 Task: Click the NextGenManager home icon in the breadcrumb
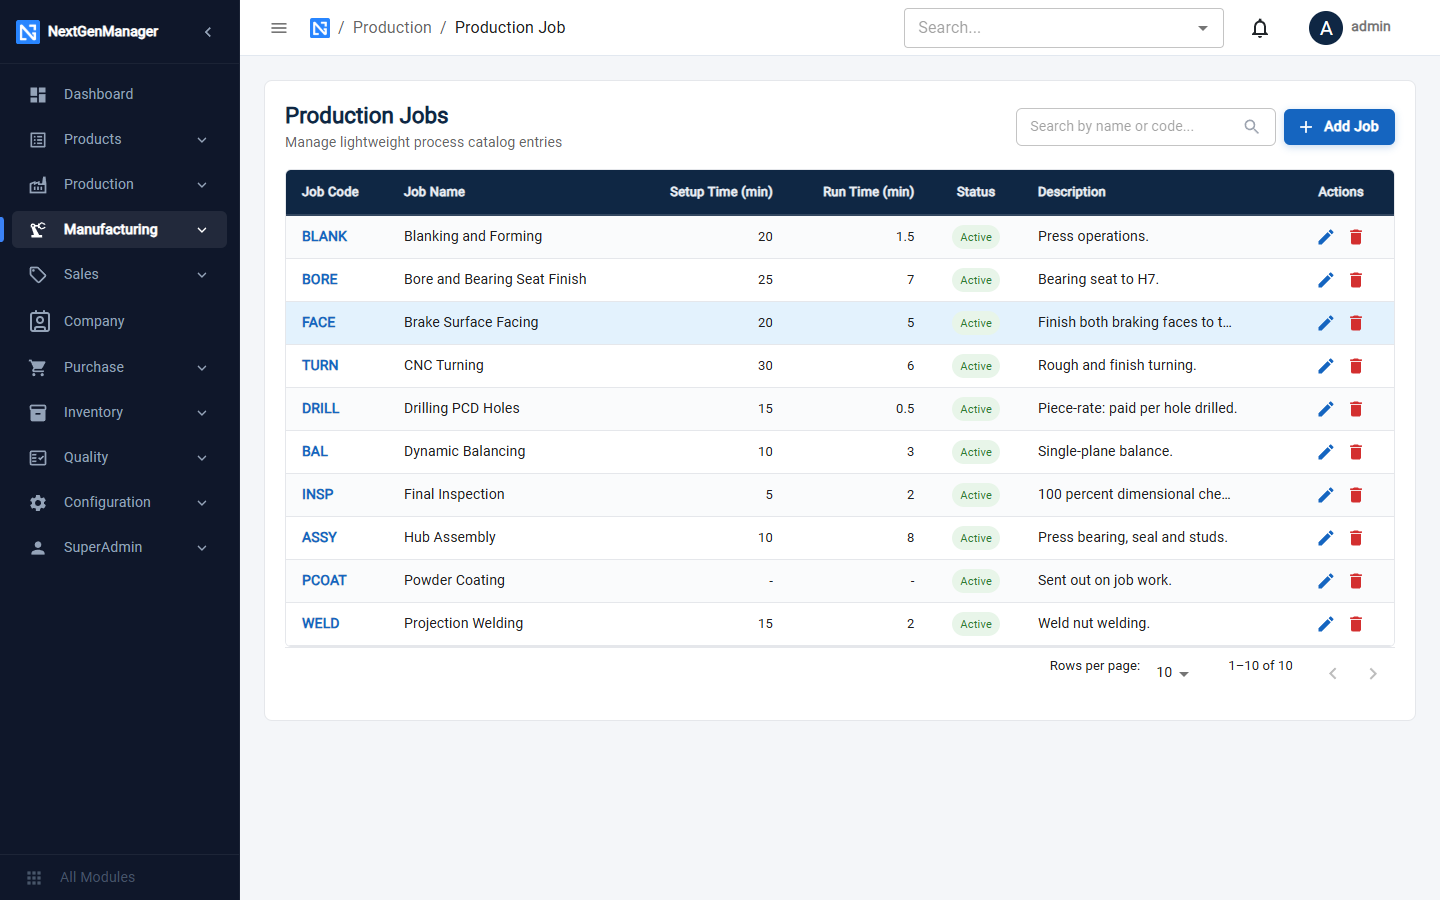pos(320,28)
